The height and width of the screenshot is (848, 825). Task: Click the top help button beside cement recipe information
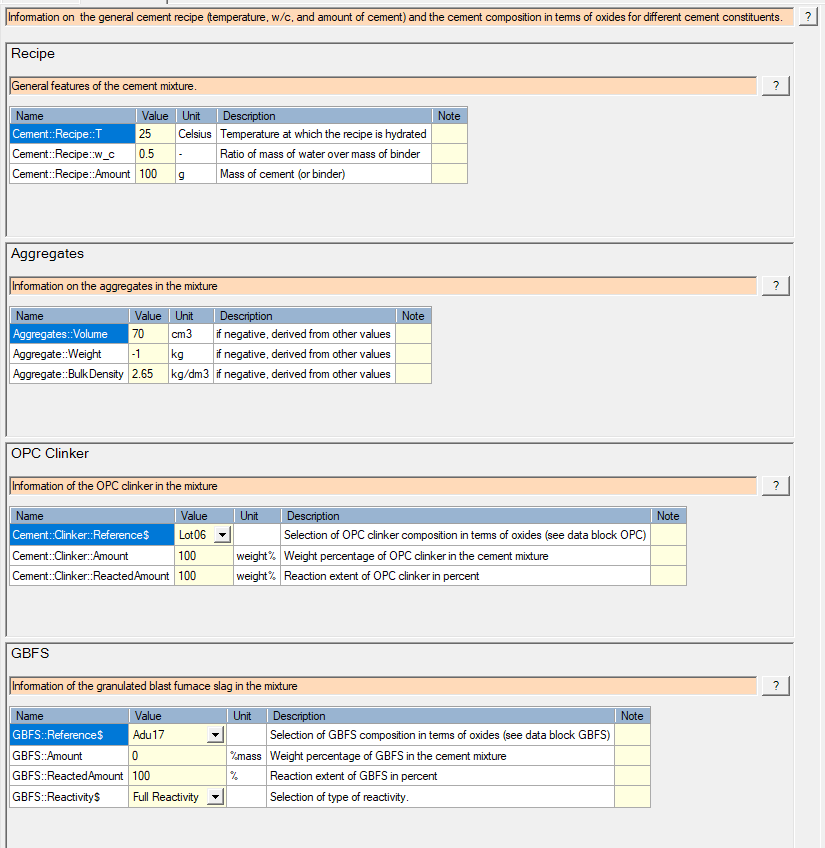pos(807,18)
